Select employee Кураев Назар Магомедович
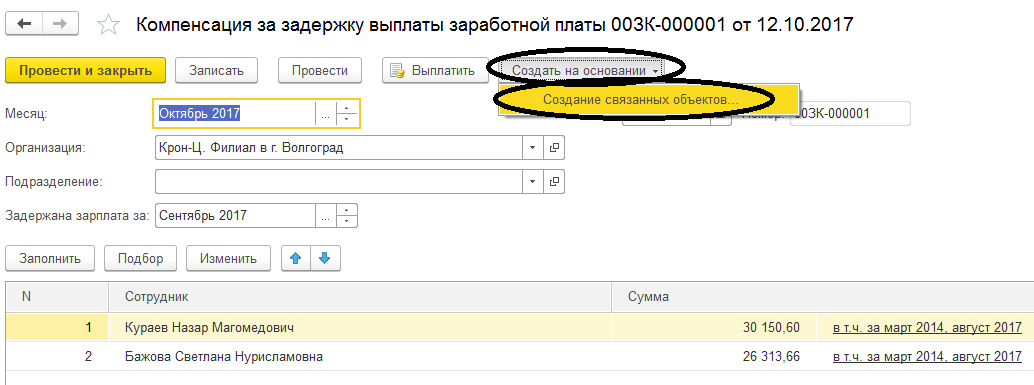The image size is (1034, 385). click(x=210, y=327)
